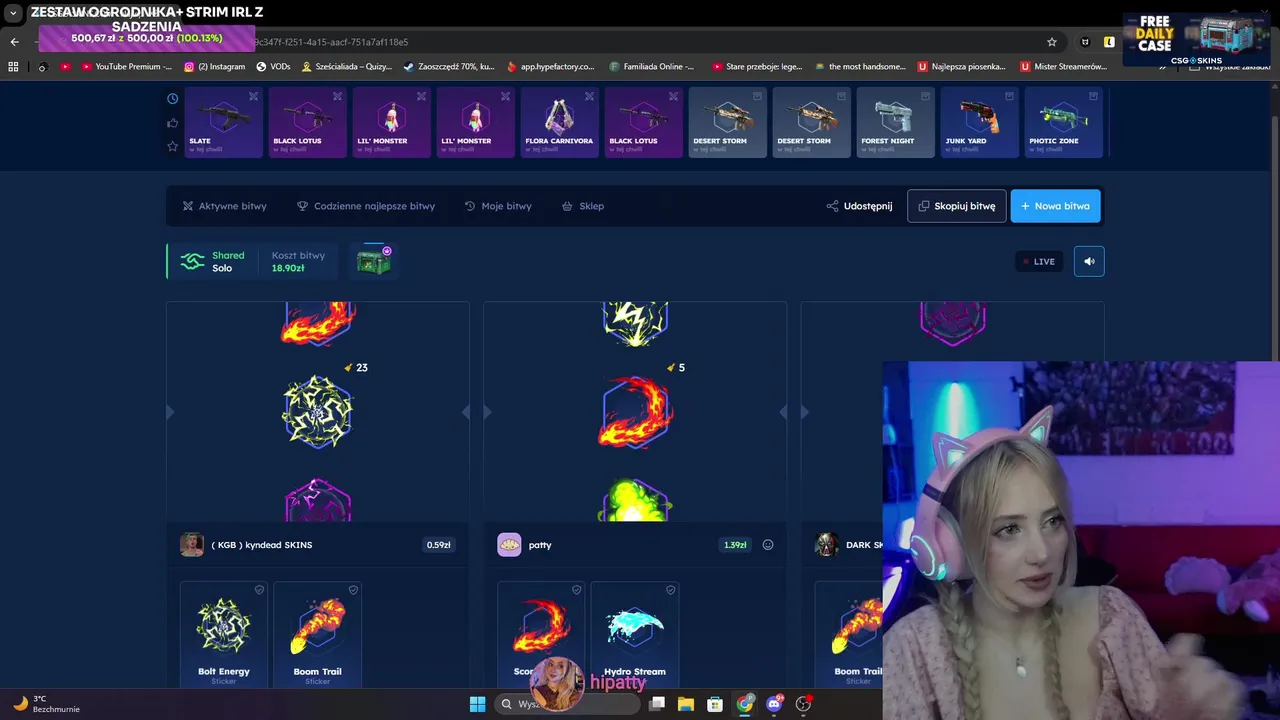Select the Hydro Stream sticker card
Viewport: 1280px width, 720px height.
(635, 635)
